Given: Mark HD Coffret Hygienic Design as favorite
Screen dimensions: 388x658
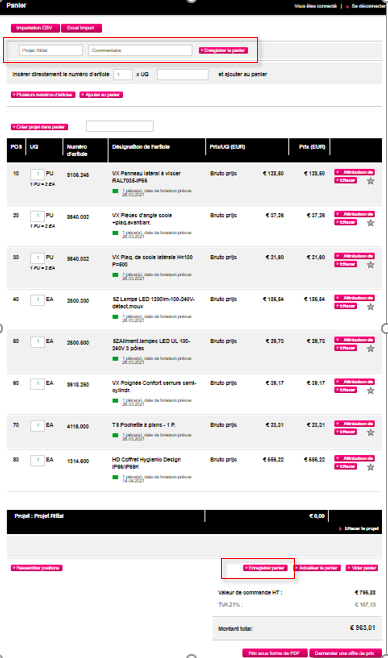Looking at the screenshot, I should point(370,467).
